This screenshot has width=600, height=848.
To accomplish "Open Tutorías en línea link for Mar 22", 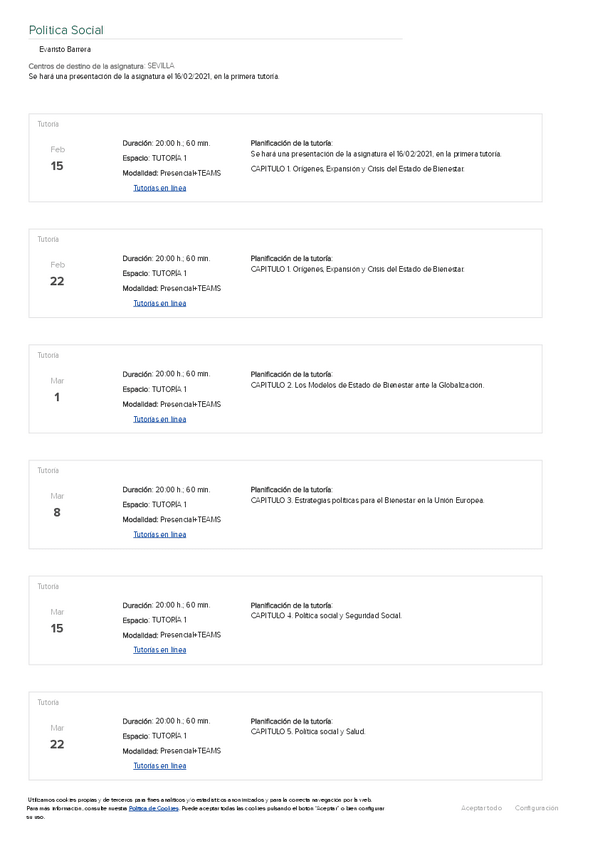I will tap(160, 766).
